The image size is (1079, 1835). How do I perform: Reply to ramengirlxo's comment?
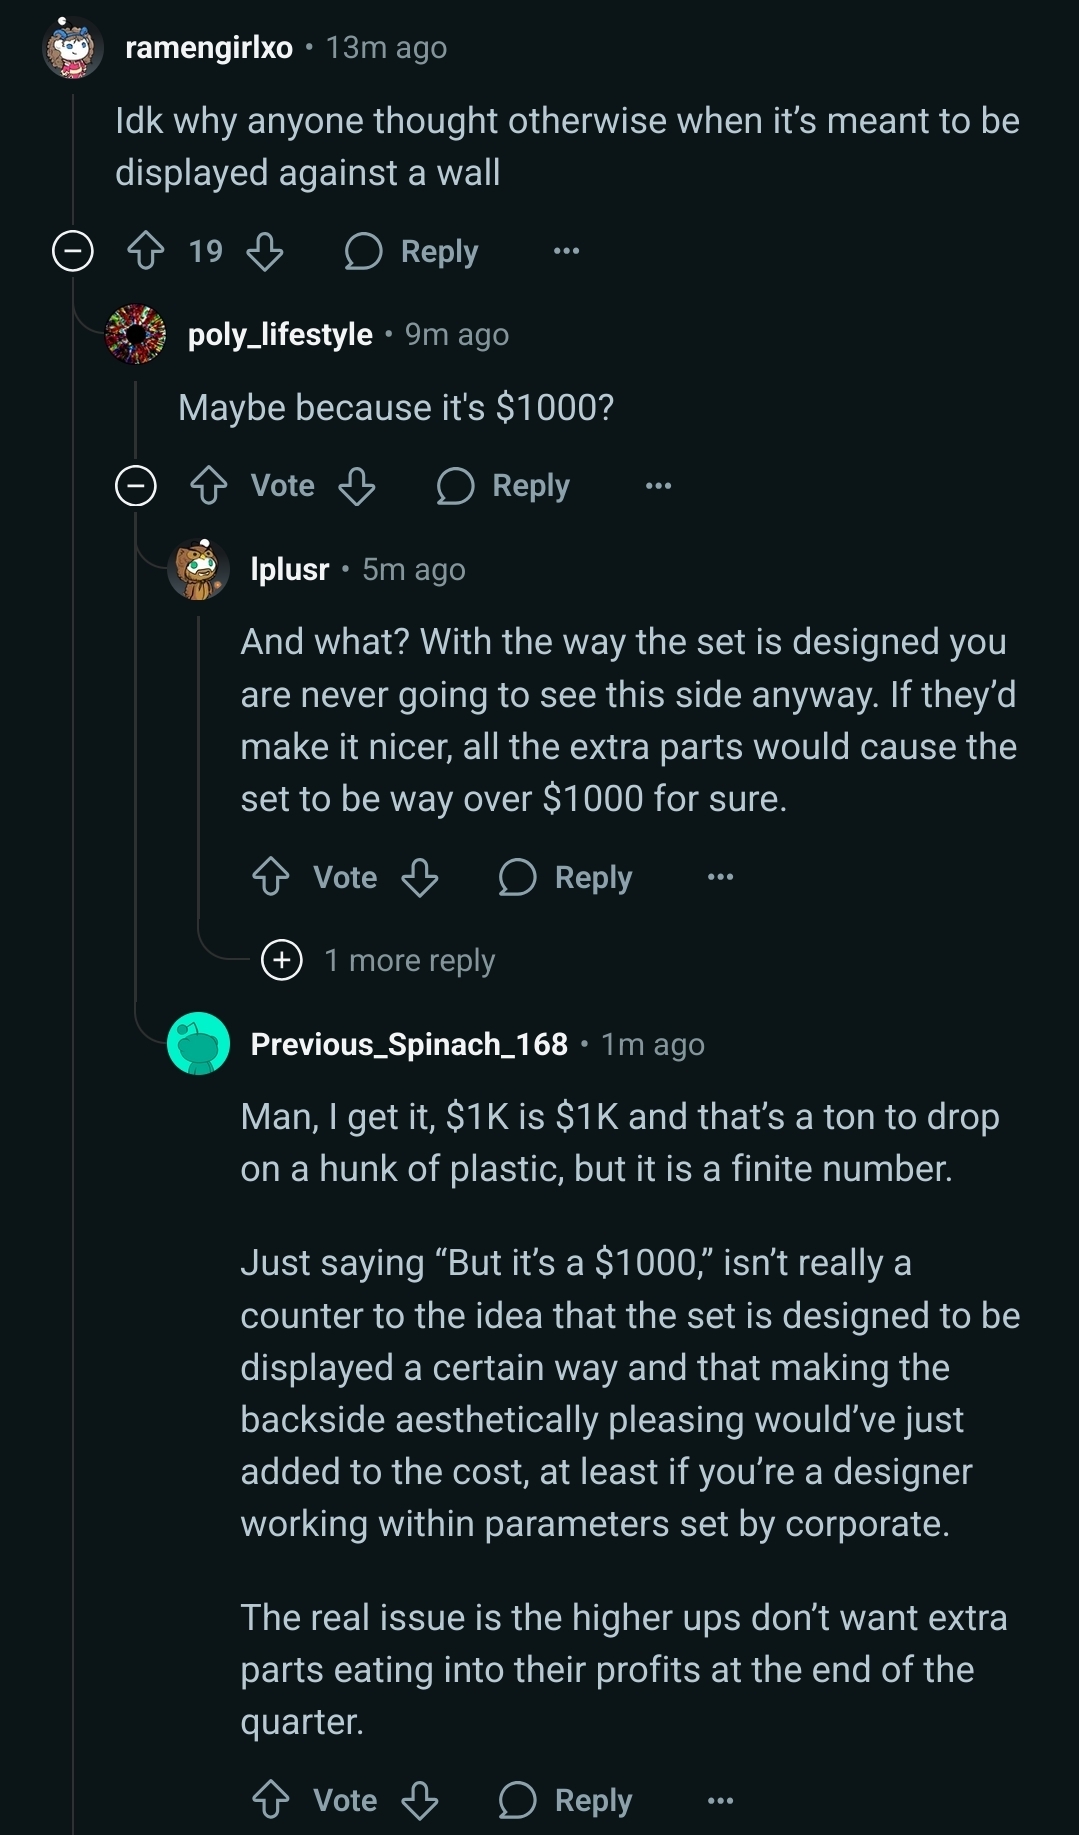point(412,251)
